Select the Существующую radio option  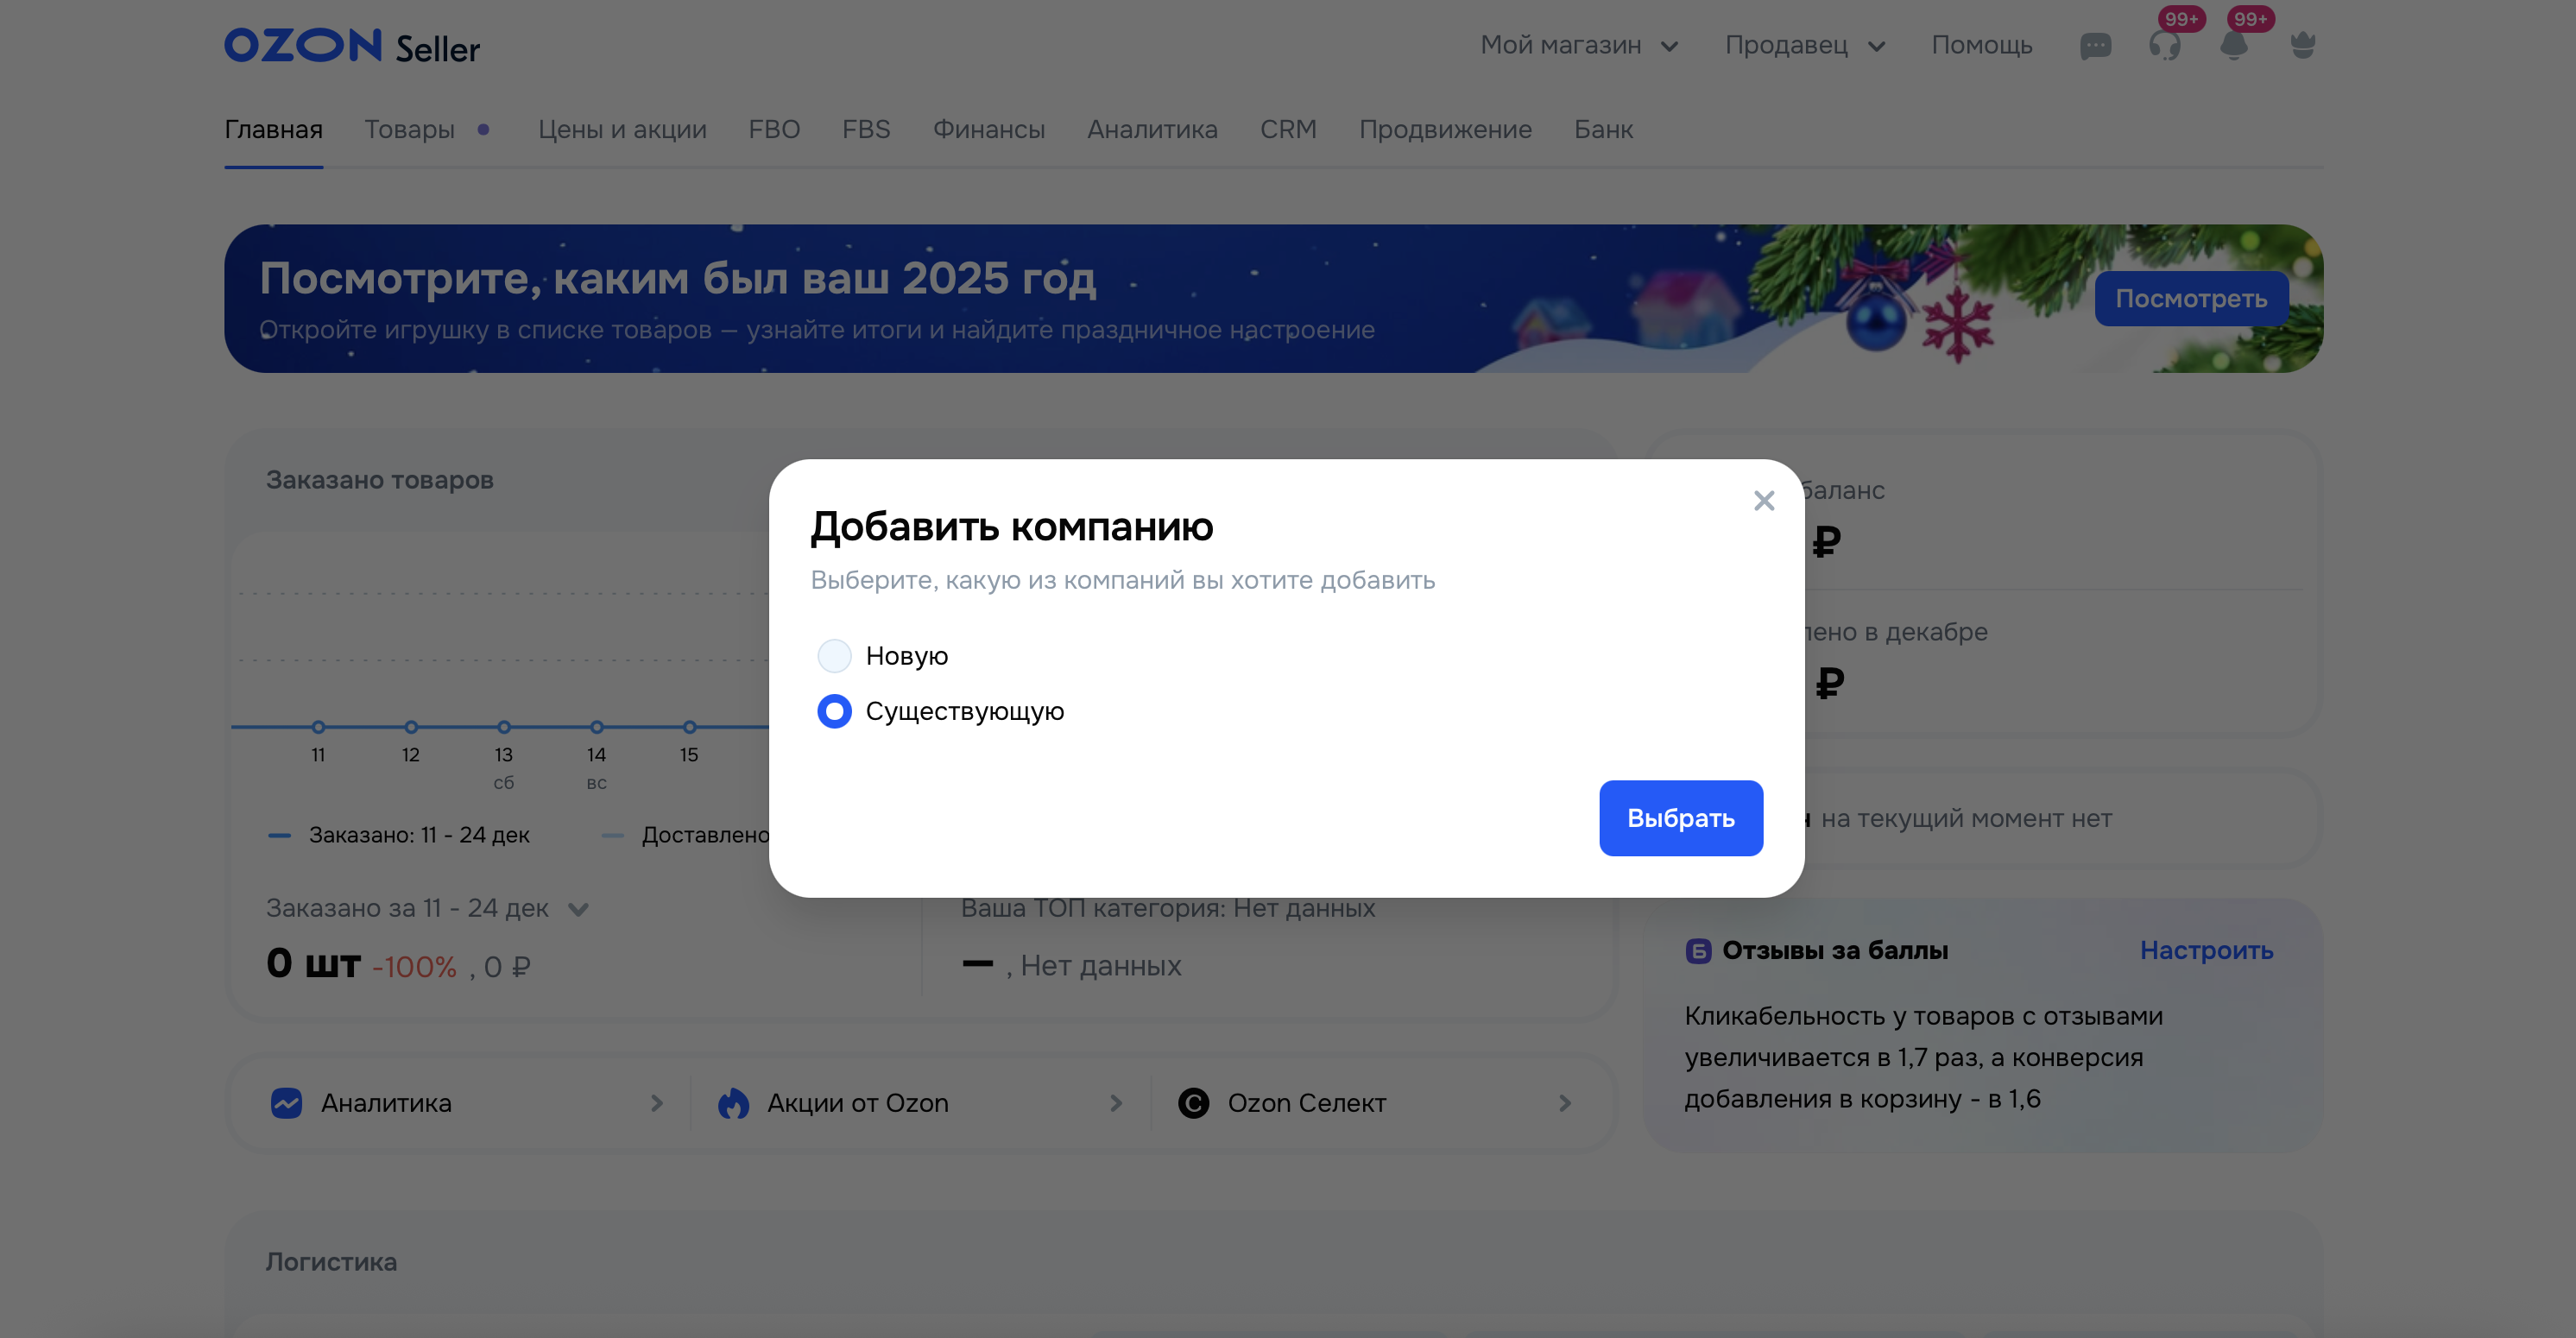(x=834, y=711)
